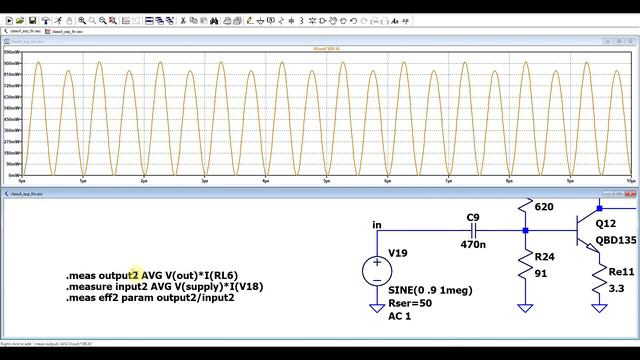The image size is (640, 360).
Task: Click the Mirror toolbar icon
Action: point(384,20)
